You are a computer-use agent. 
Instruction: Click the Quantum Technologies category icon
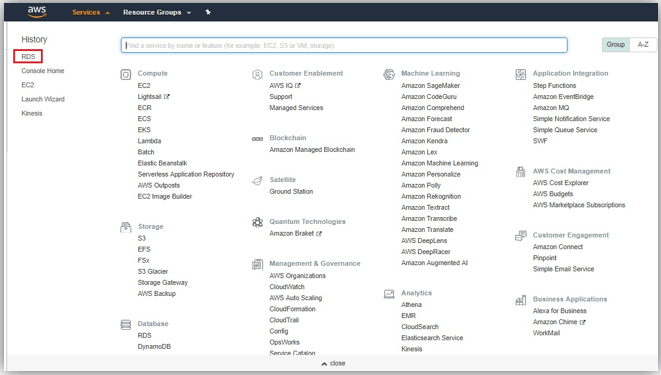[257, 222]
